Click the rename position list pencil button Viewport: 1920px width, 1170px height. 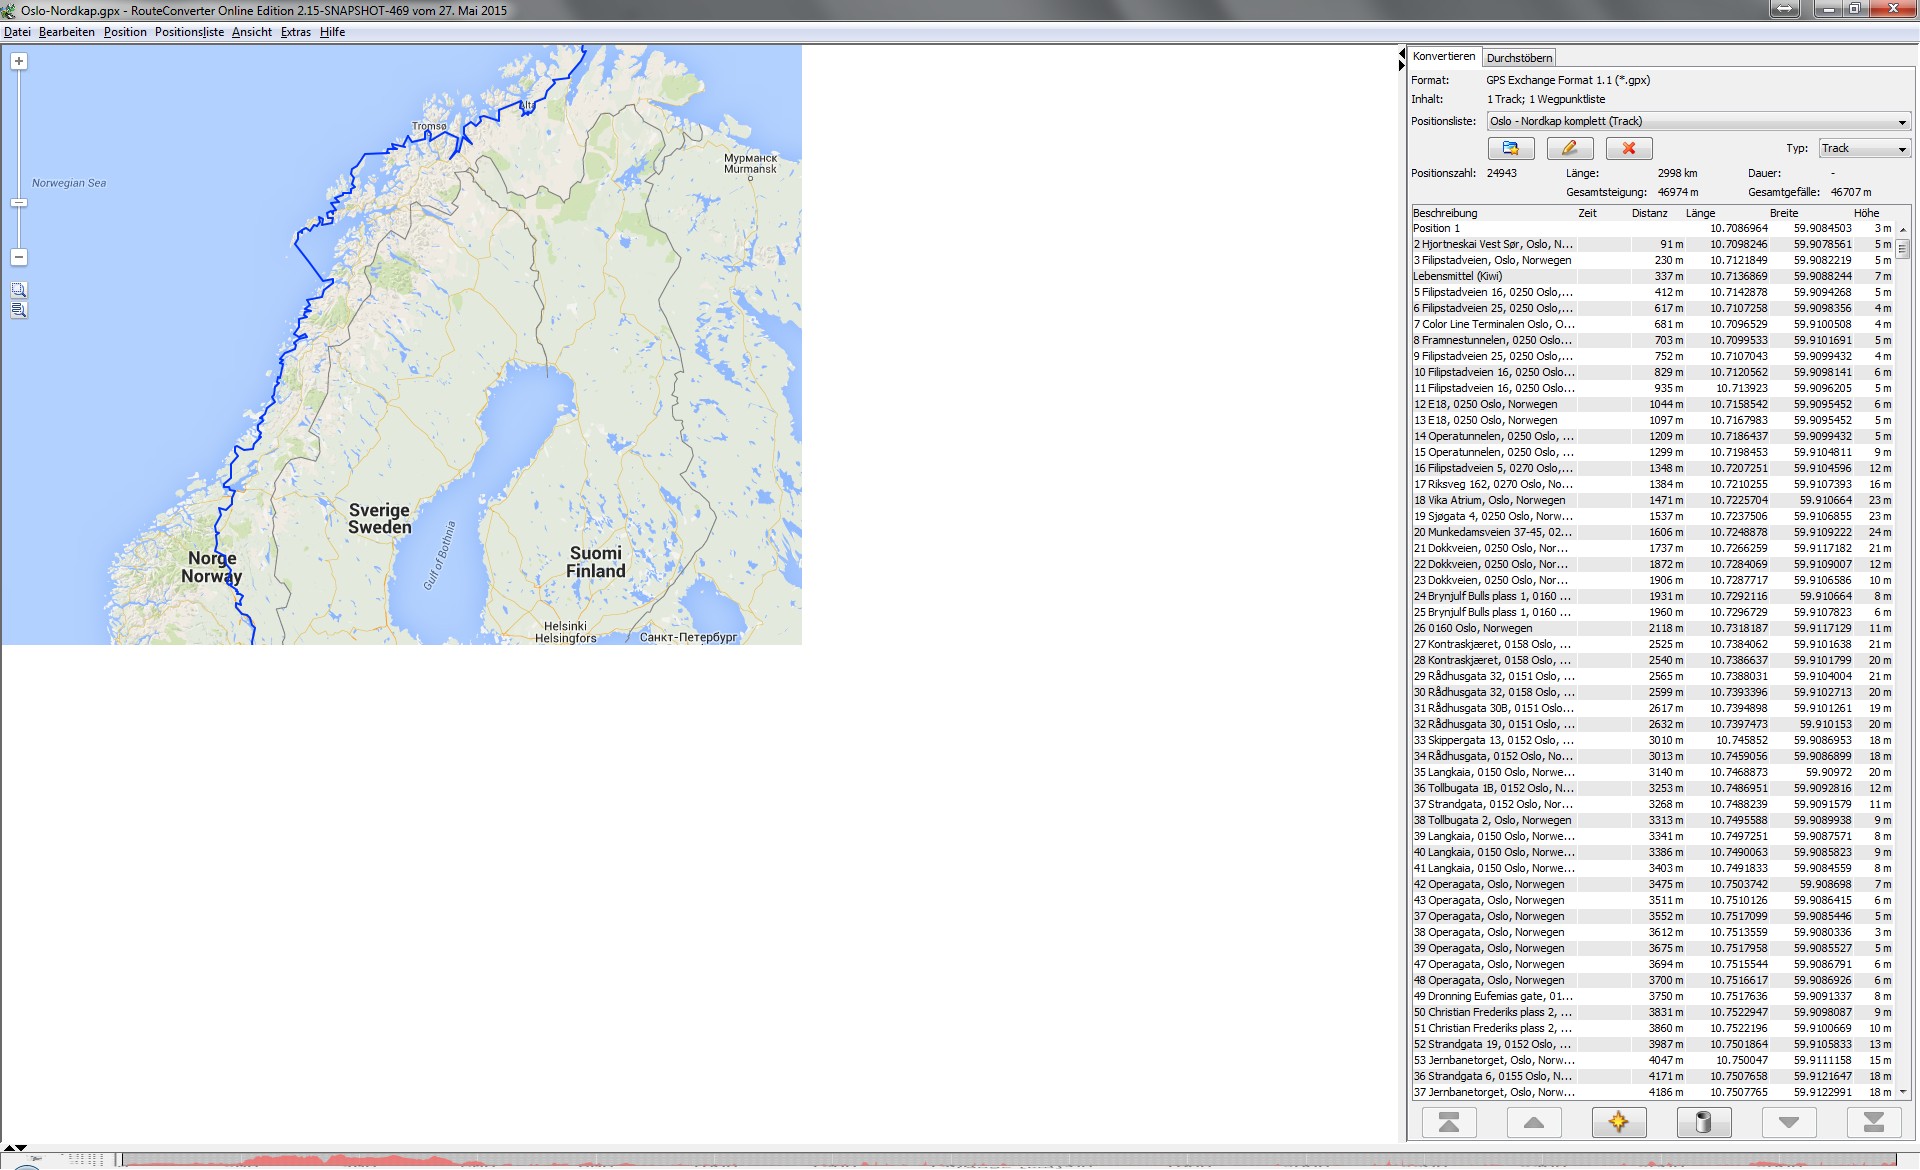click(1569, 148)
